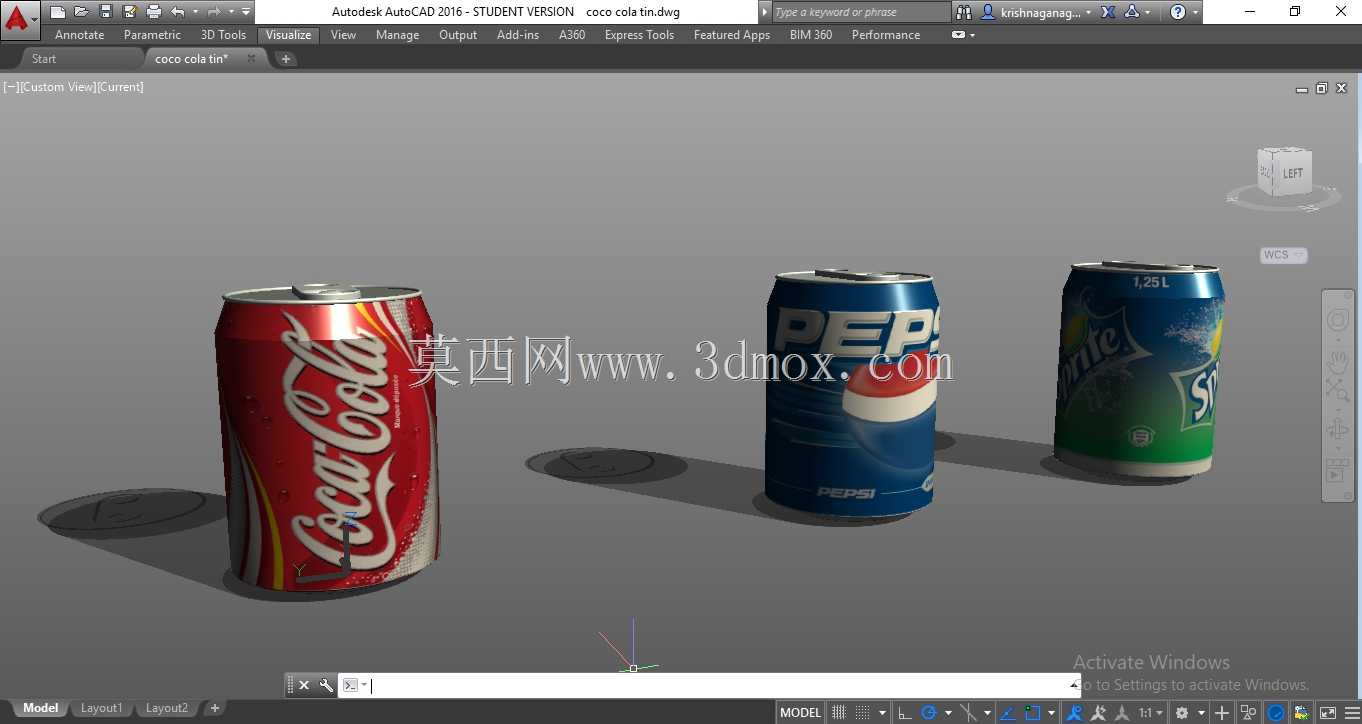
Task: Switch to the Annotate ribbon tab
Action: 80,35
